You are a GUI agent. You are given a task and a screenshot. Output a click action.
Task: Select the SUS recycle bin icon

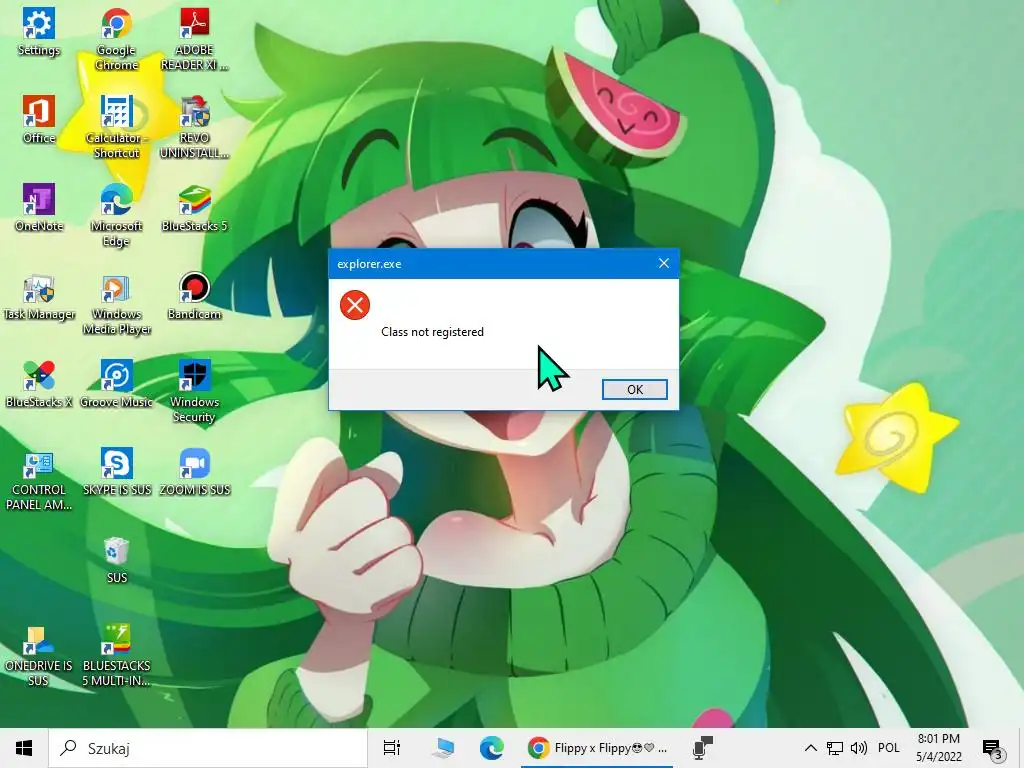(x=116, y=560)
